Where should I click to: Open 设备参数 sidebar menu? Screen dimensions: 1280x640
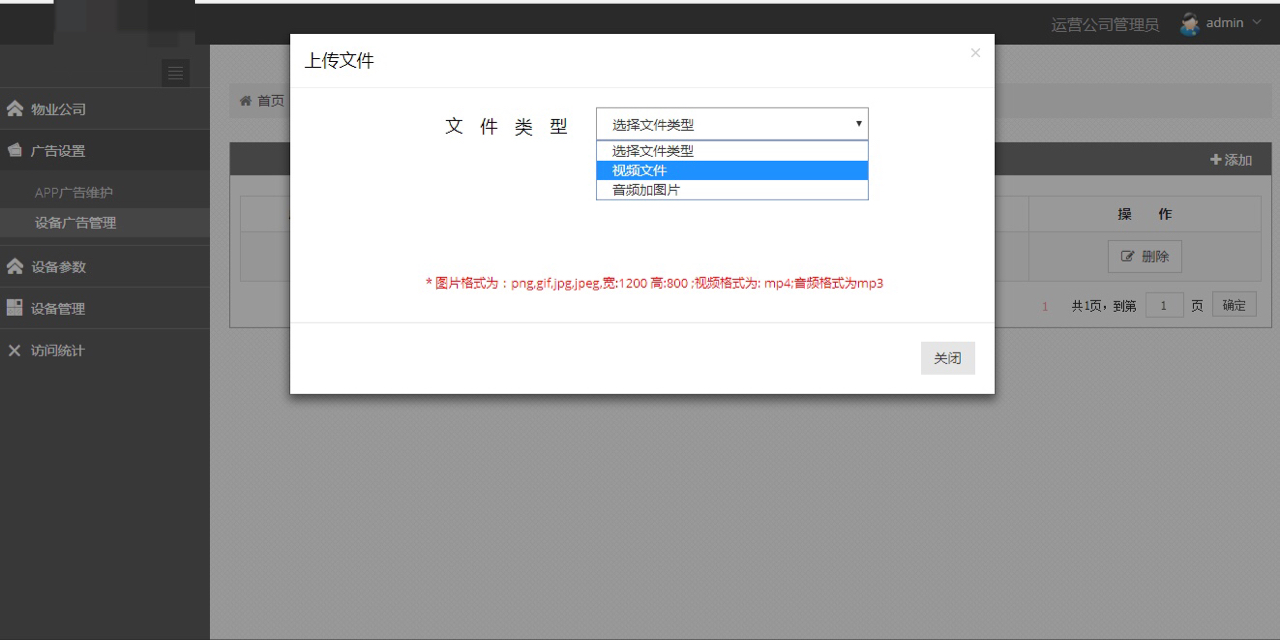pyautogui.click(x=105, y=267)
